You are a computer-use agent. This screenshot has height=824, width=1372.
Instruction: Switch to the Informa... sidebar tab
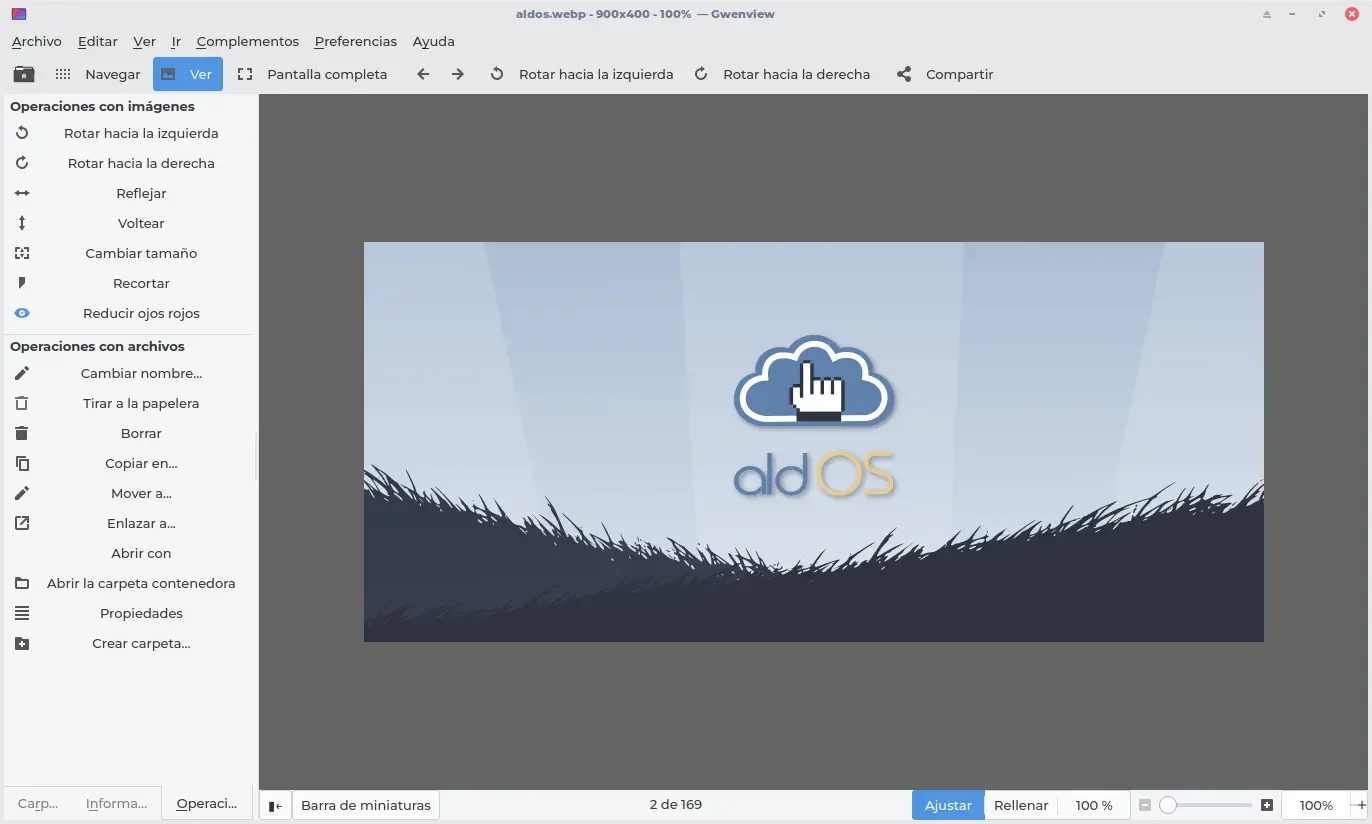[x=116, y=803]
